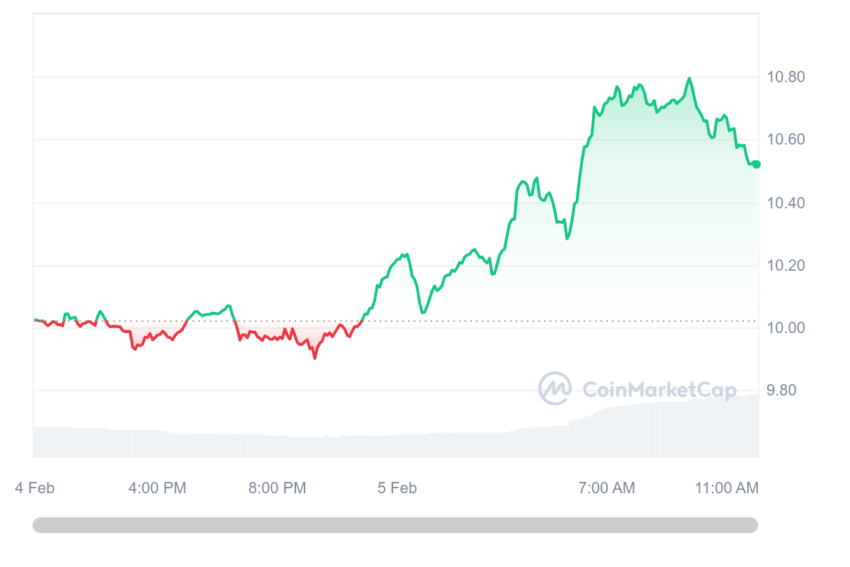This screenshot has width=850, height=567.
Task: Click the 10.60 price axis label
Action: (x=785, y=139)
